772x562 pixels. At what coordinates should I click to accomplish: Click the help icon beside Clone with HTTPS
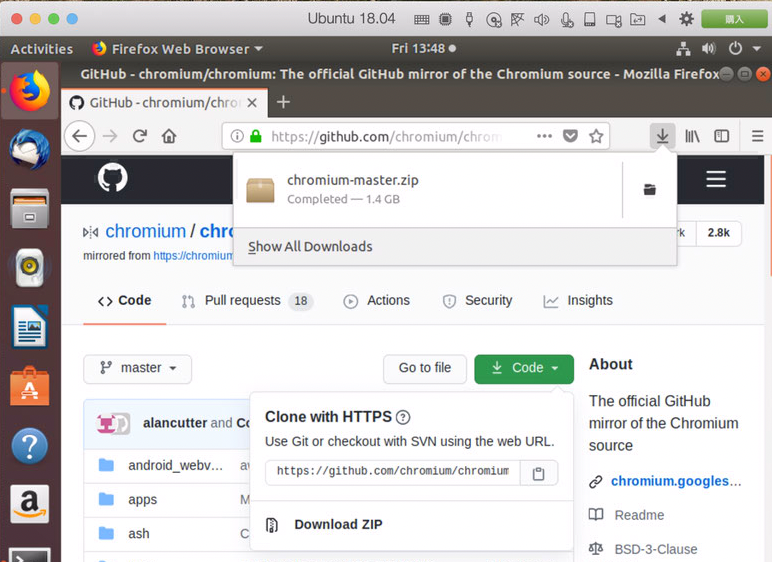(x=403, y=418)
